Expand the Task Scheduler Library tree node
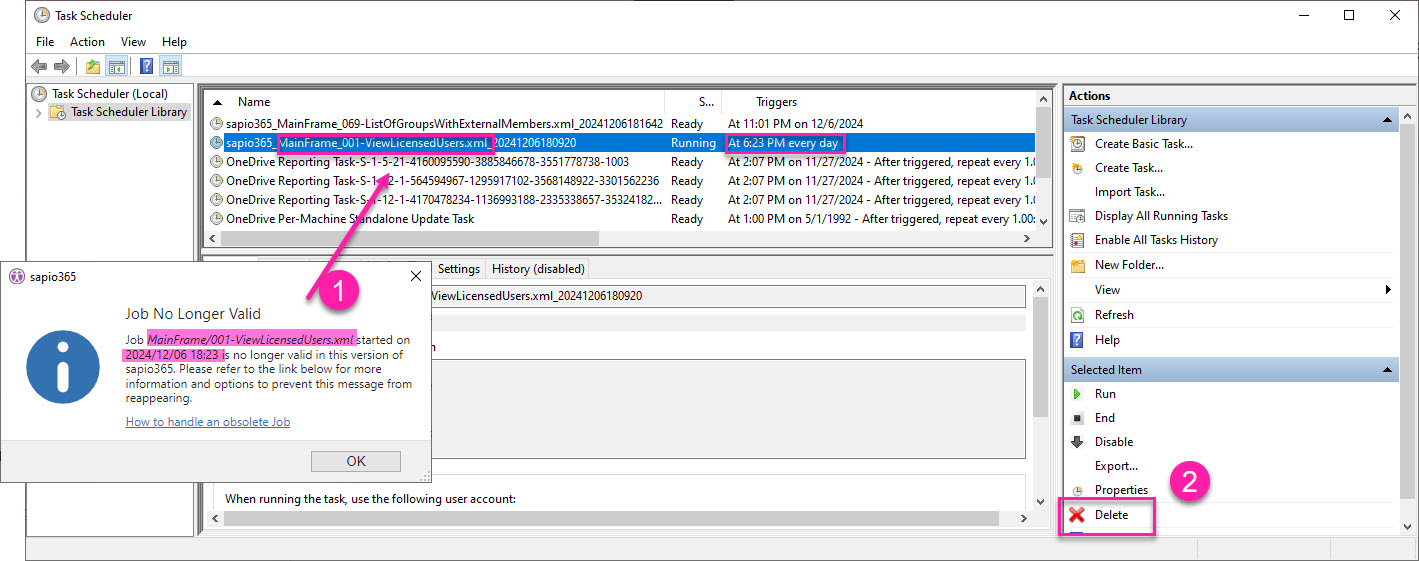The image size is (1419, 561). (x=39, y=113)
